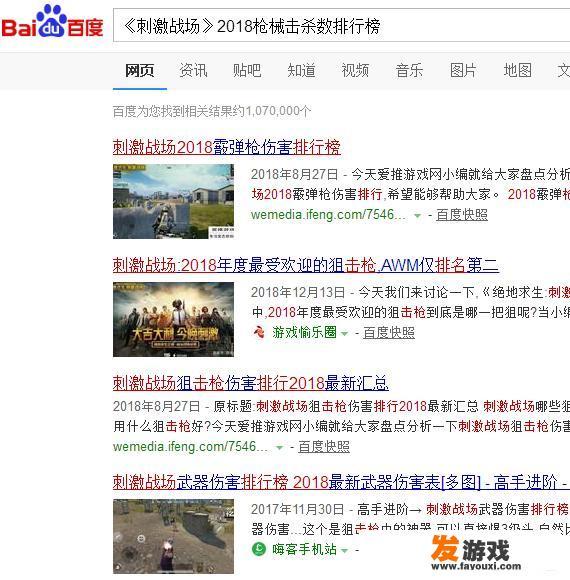Open 百度快照 of the first result
The height and width of the screenshot is (580, 570).
coord(462,215)
